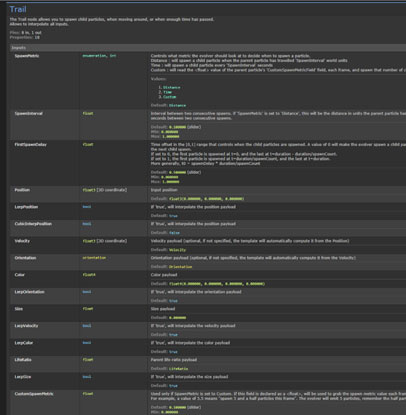
Task: Click the 'Default: false' value of CubicInterpPosition
Action: pyautogui.click(x=165, y=233)
